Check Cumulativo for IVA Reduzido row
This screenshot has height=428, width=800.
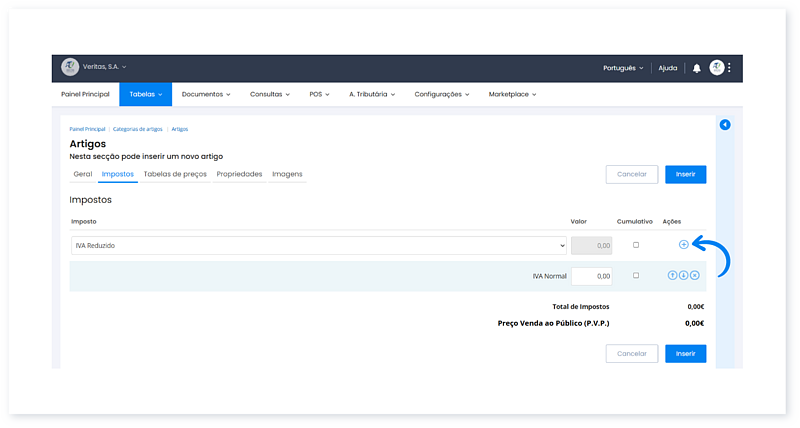[635, 245]
